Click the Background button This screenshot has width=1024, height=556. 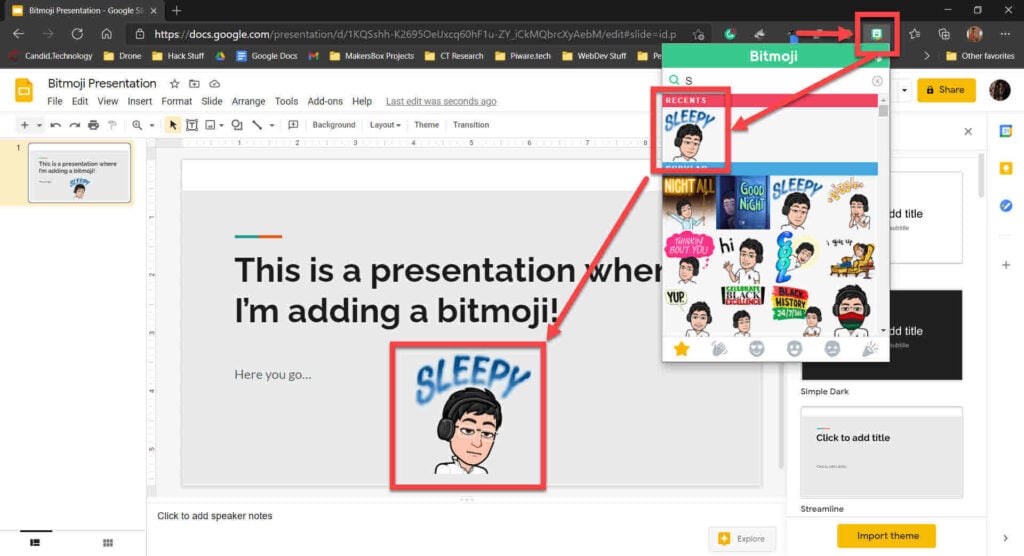click(334, 125)
